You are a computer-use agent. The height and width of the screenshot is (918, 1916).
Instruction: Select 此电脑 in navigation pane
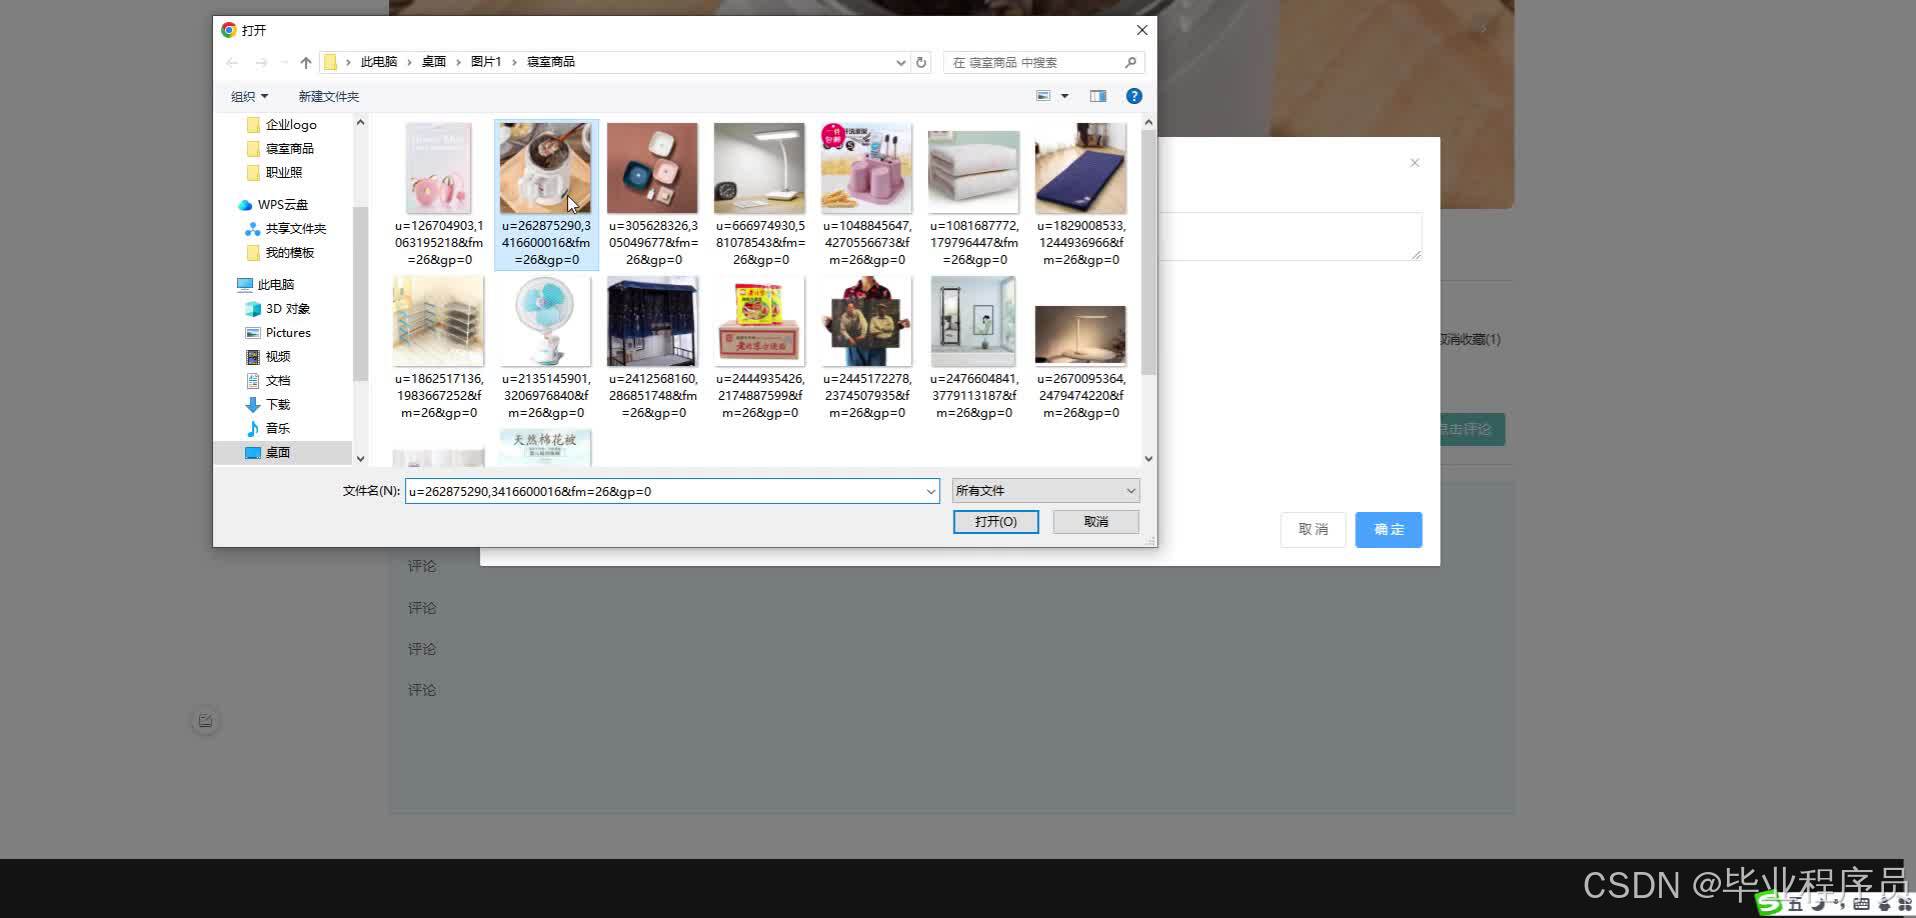coord(265,285)
